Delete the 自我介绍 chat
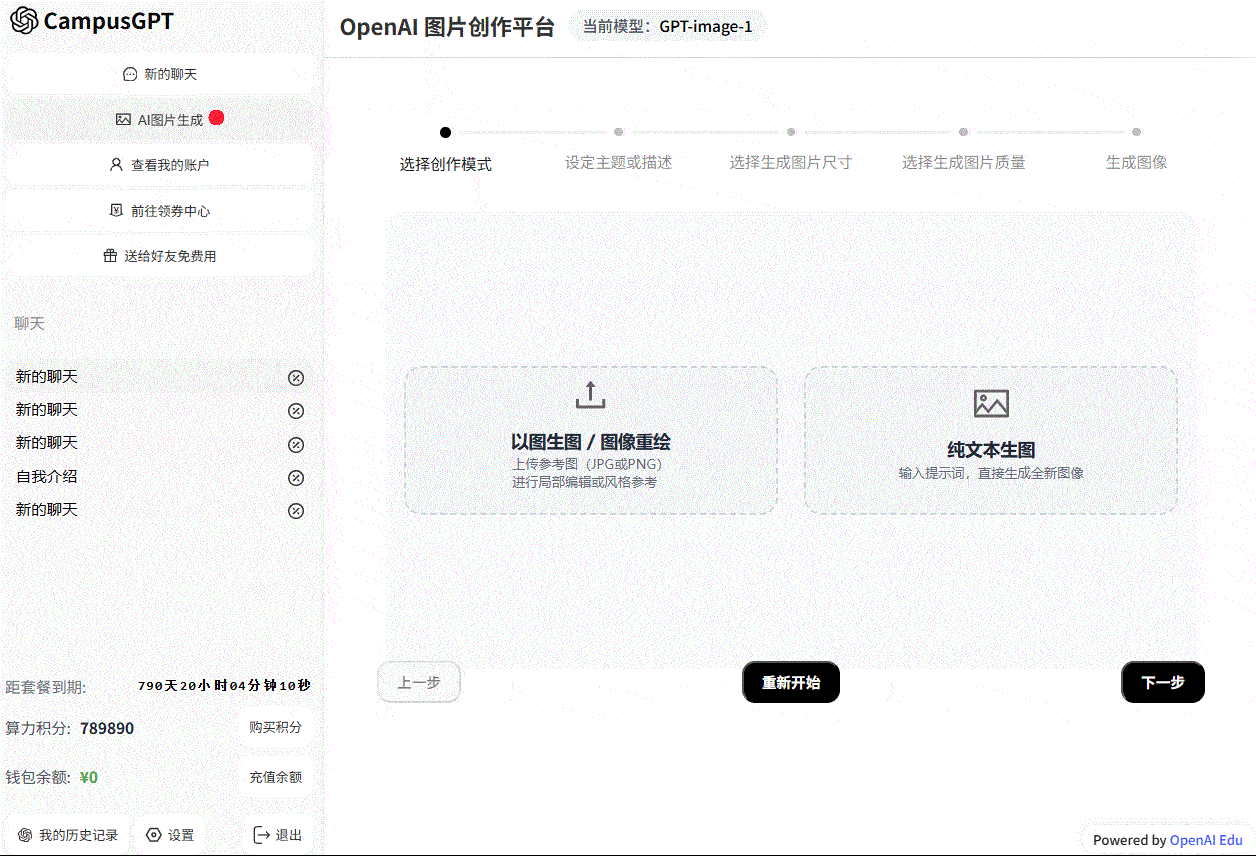The image size is (1256, 856). (295, 477)
